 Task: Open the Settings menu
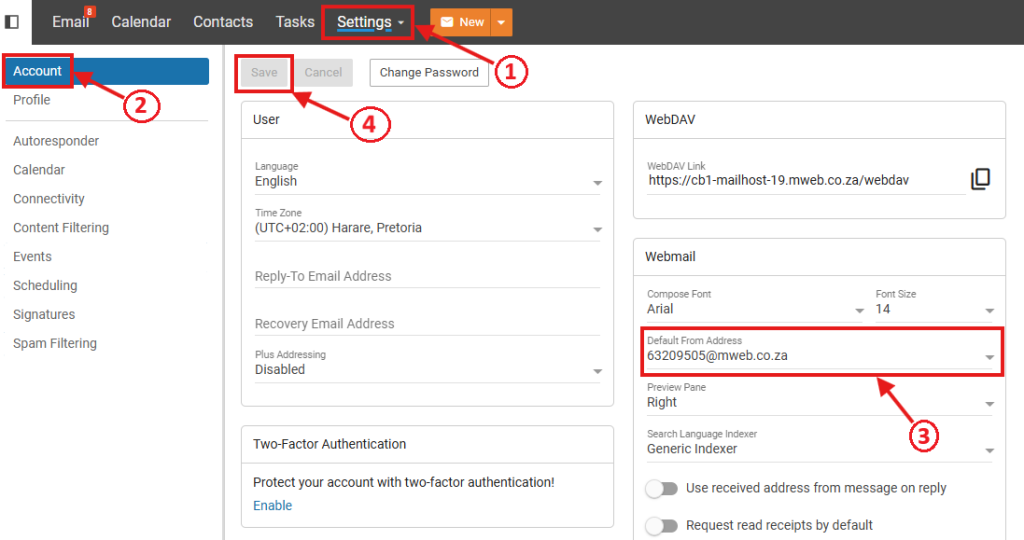click(x=369, y=22)
